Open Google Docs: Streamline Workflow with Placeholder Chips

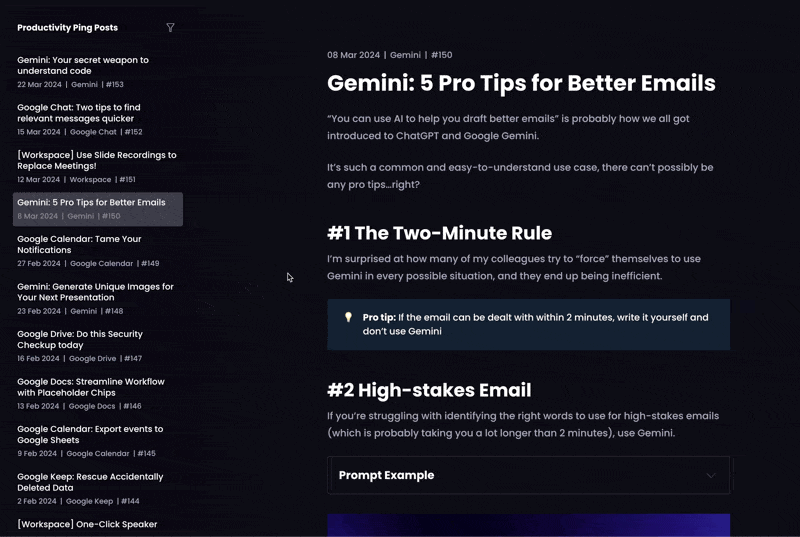coord(97,394)
